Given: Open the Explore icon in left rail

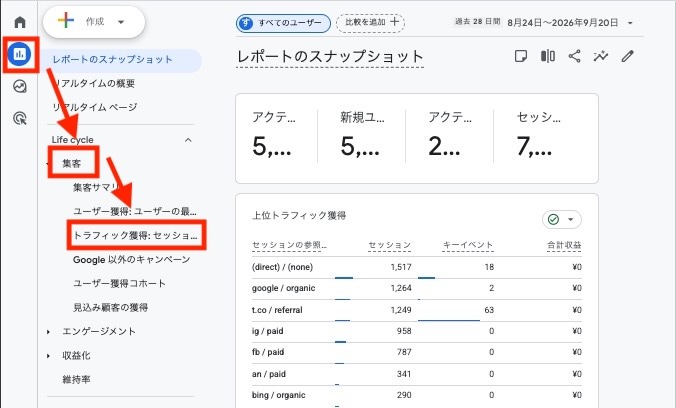Looking at the screenshot, I should click(x=20, y=86).
